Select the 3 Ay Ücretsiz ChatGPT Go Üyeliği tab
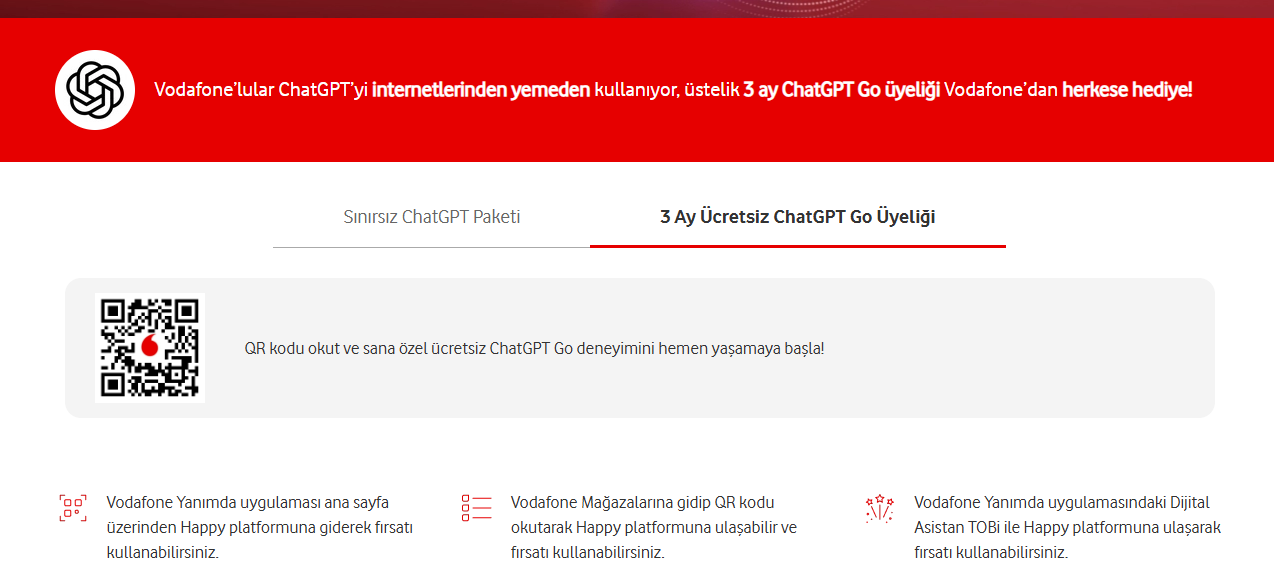The height and width of the screenshot is (573, 1274). click(798, 217)
